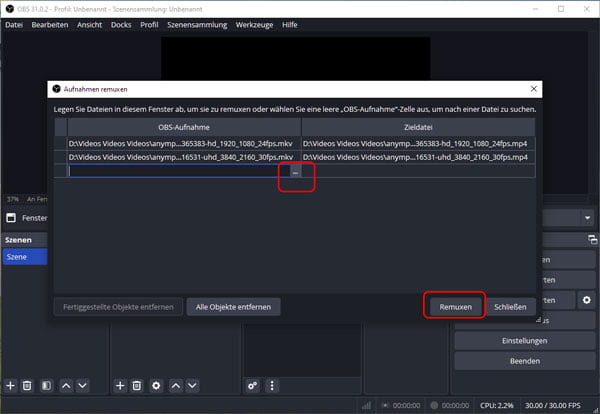Click the CPU: 2.2% status text
Viewport: 600px width, 414px height.
(x=497, y=405)
